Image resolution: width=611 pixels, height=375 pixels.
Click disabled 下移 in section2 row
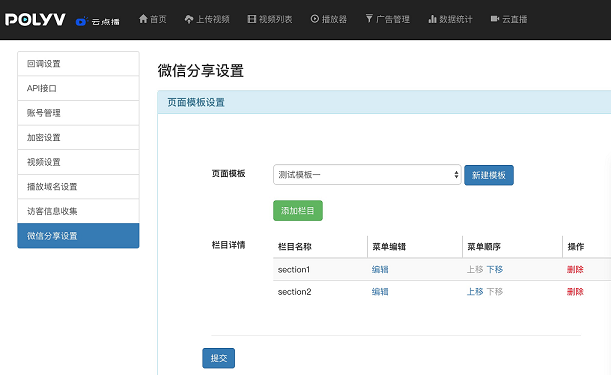pos(495,292)
